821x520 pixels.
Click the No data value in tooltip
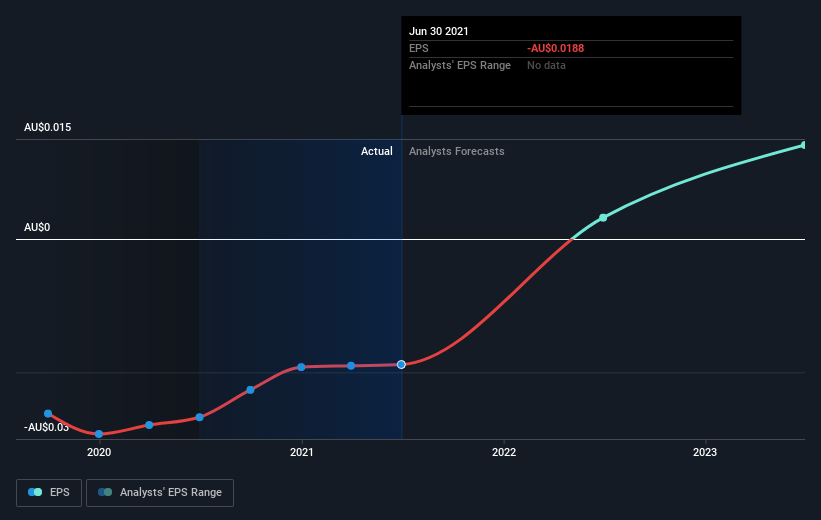point(546,65)
